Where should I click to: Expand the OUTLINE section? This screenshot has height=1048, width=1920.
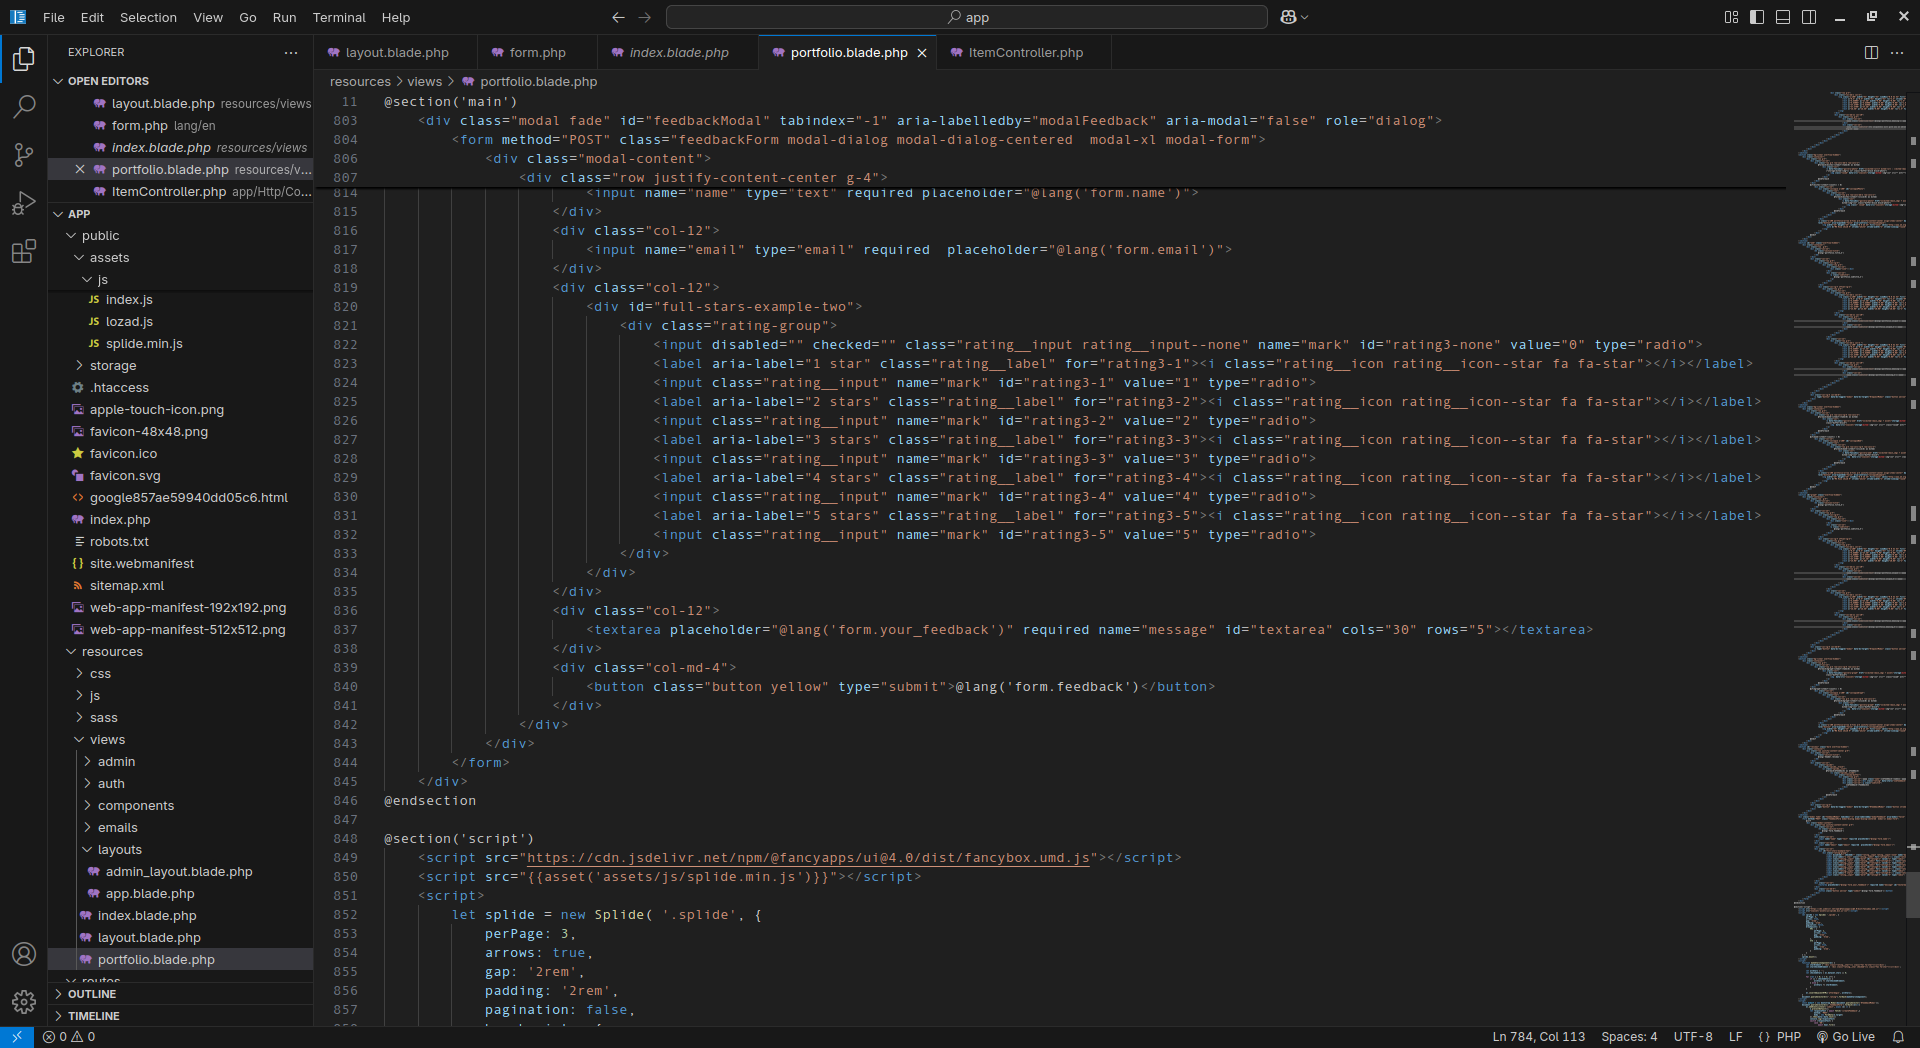[x=92, y=994]
